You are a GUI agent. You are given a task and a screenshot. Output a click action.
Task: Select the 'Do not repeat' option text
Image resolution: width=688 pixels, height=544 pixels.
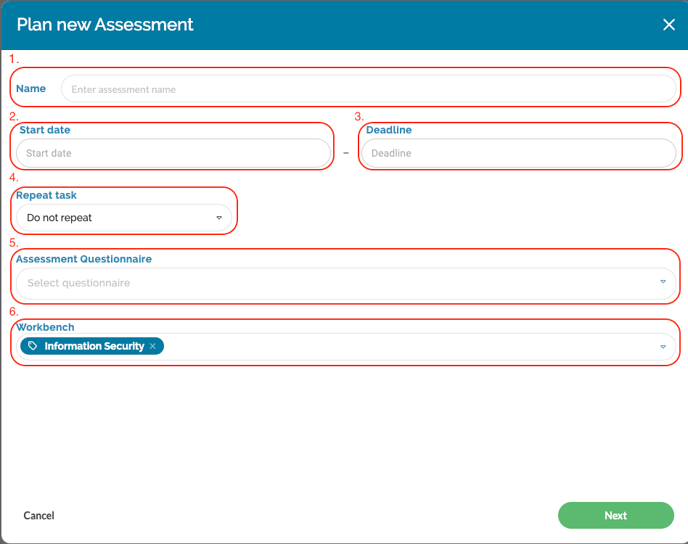click(60, 218)
